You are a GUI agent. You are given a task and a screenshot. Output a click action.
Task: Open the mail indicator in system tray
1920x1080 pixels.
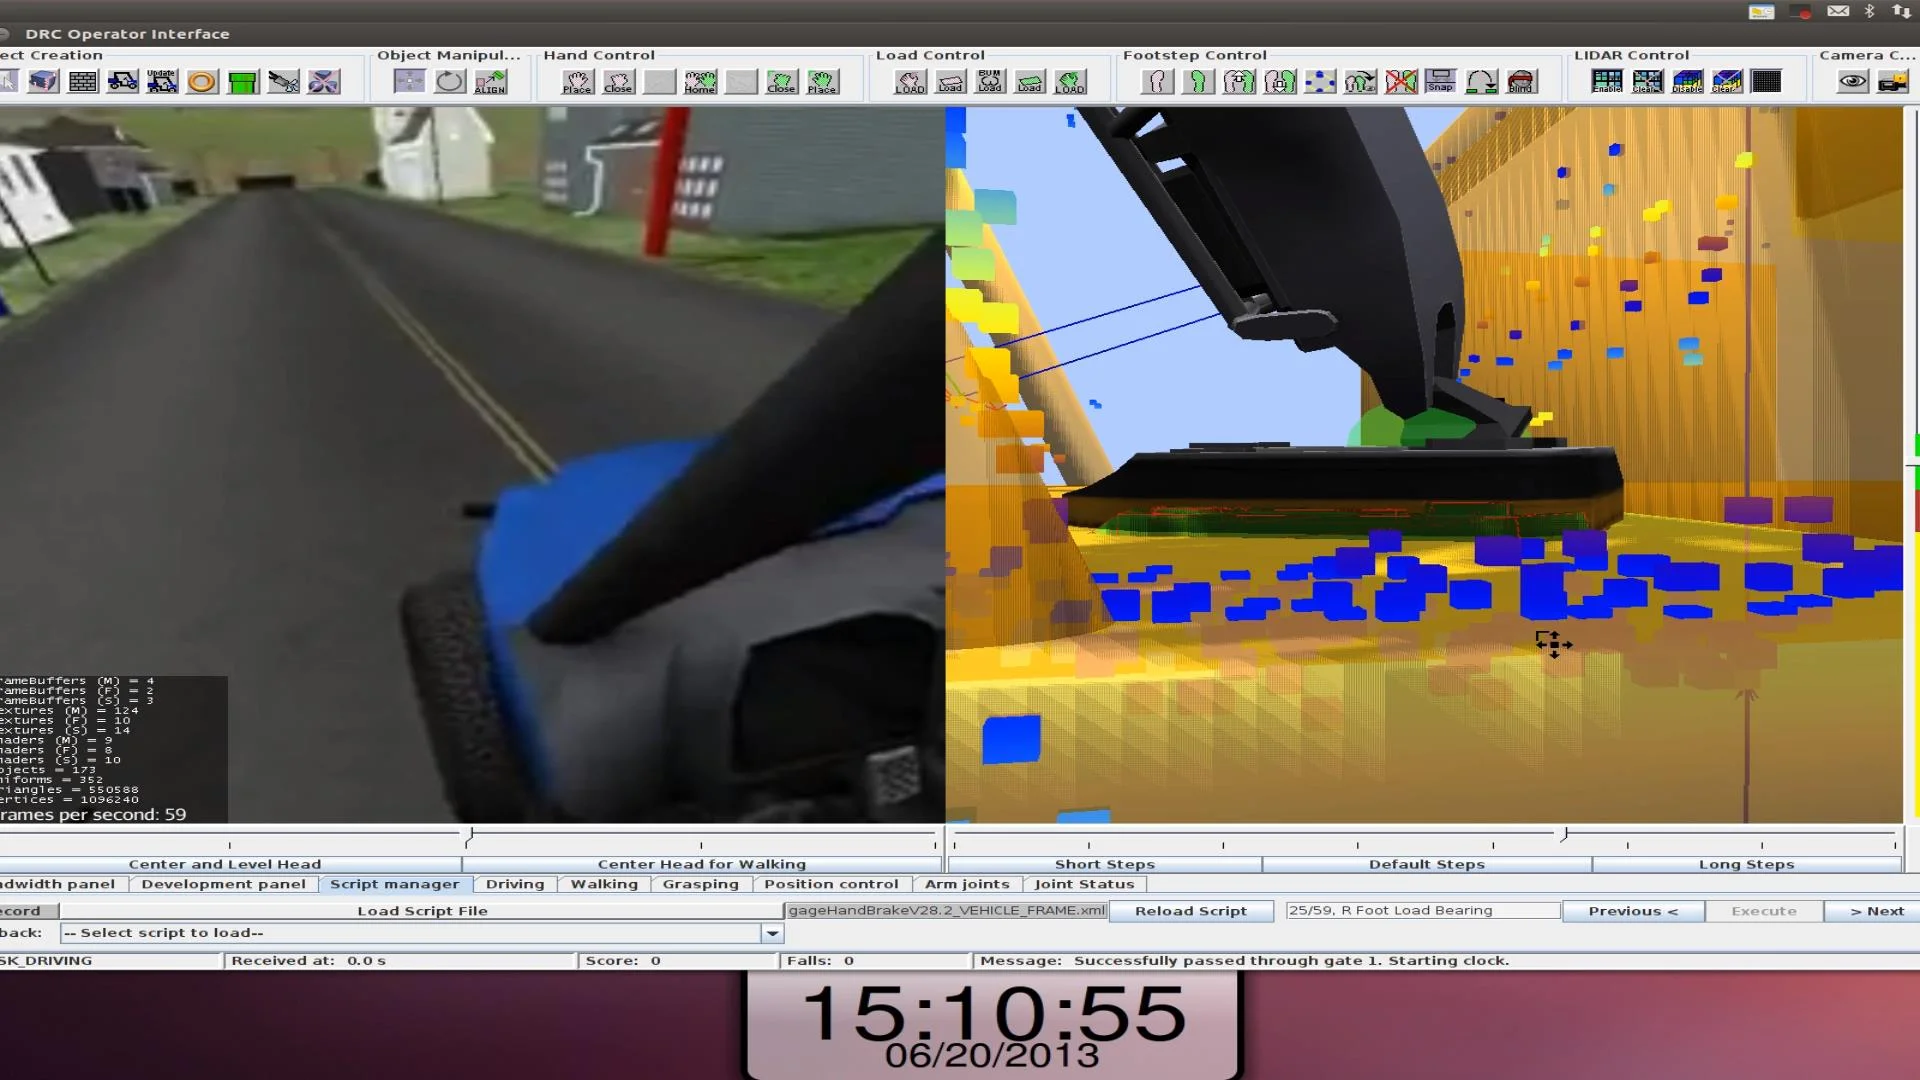(1838, 11)
